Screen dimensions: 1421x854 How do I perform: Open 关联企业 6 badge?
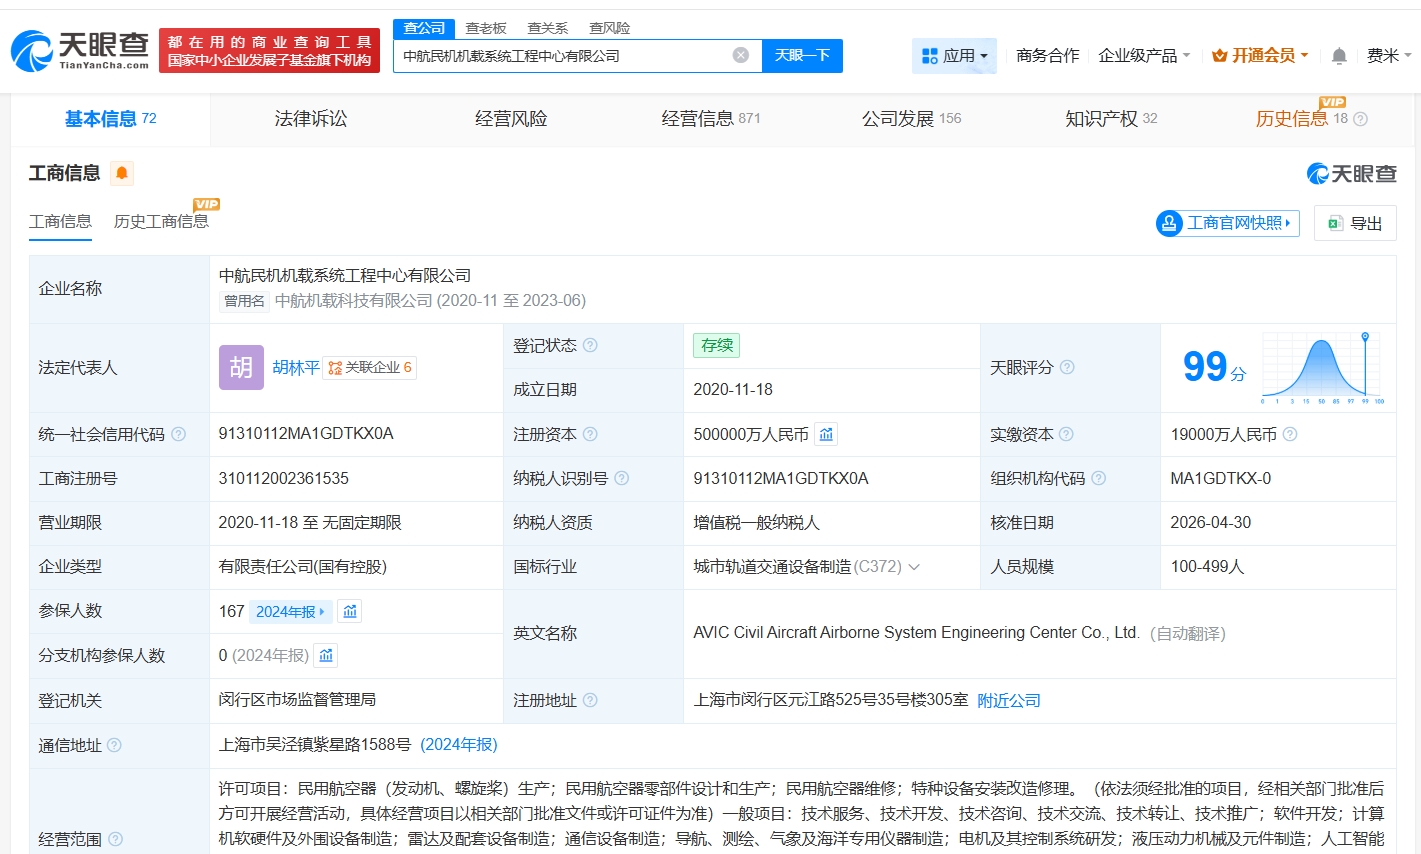click(370, 367)
